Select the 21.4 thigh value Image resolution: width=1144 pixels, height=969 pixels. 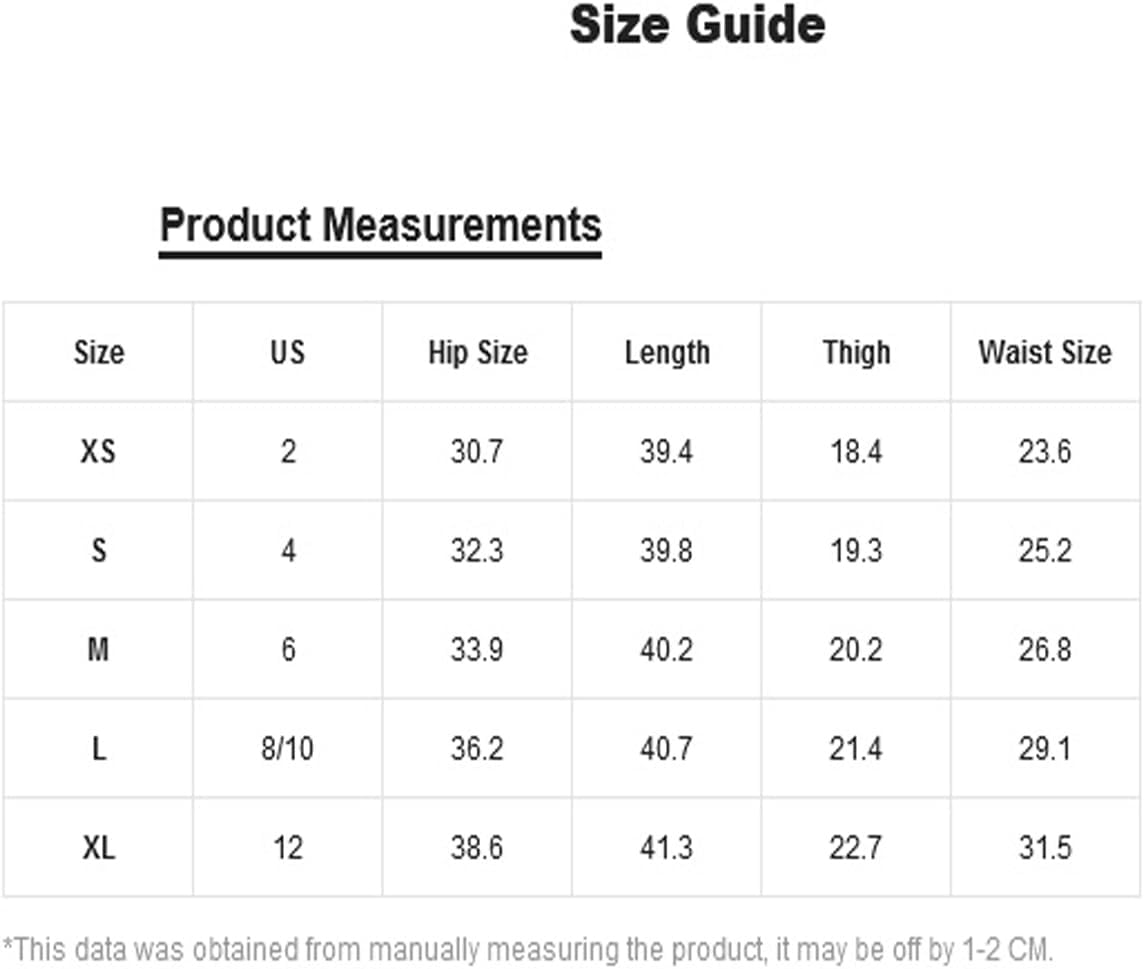point(855,749)
